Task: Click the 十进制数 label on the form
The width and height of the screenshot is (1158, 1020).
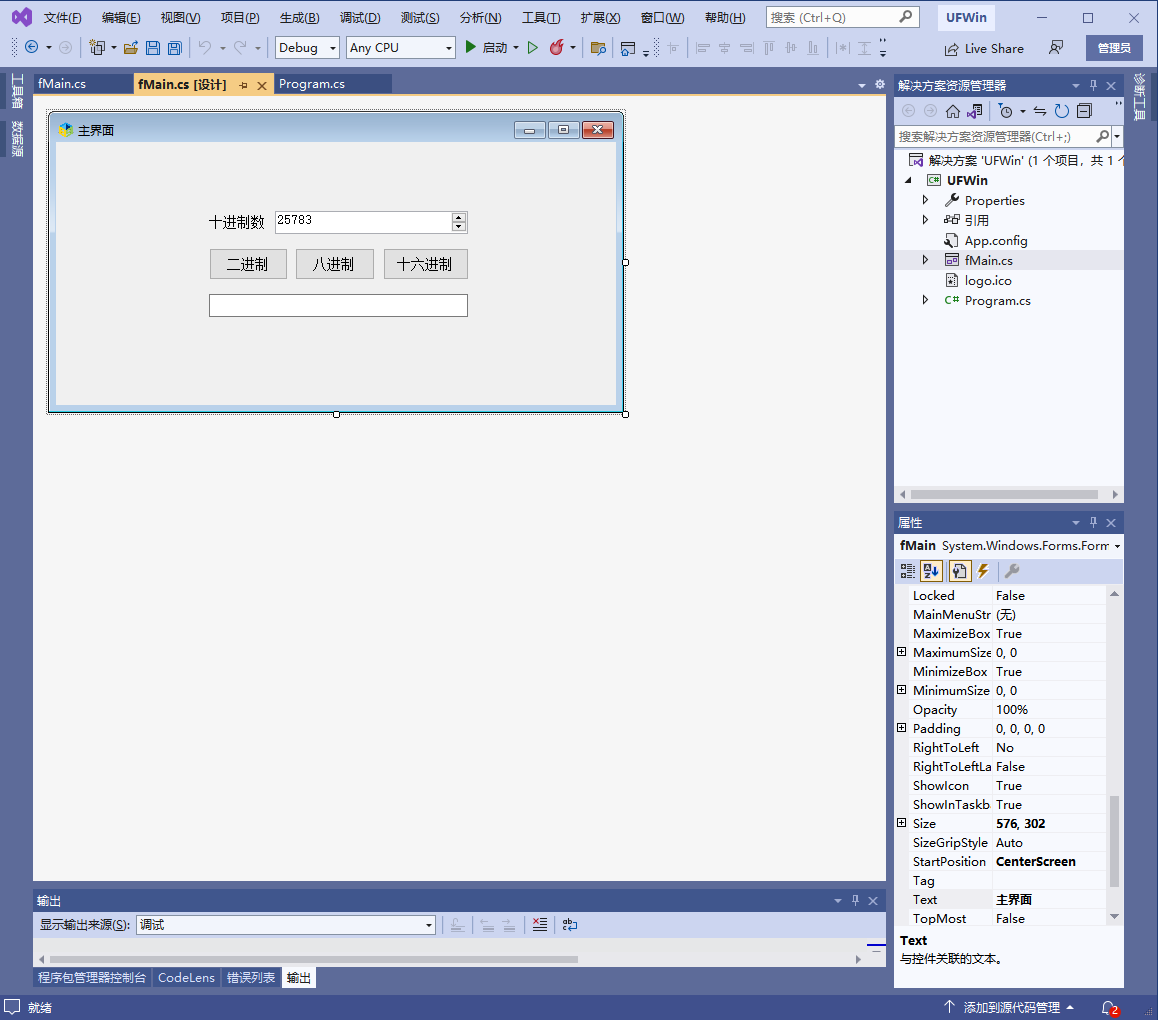Action: pos(236,222)
